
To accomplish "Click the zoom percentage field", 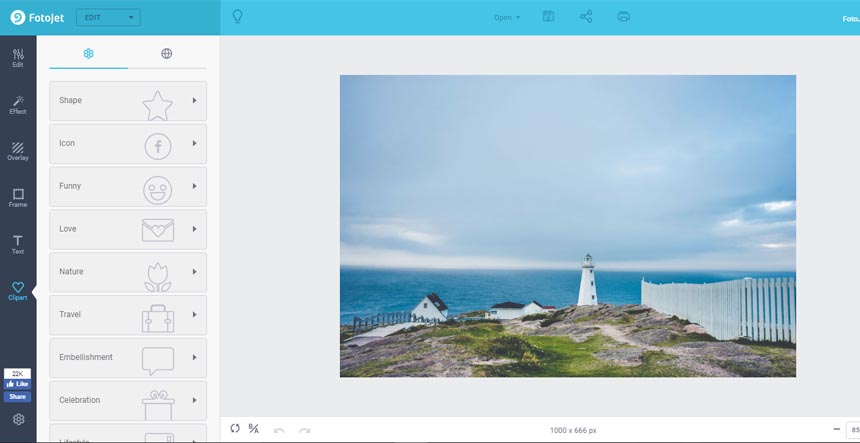I will [853, 430].
